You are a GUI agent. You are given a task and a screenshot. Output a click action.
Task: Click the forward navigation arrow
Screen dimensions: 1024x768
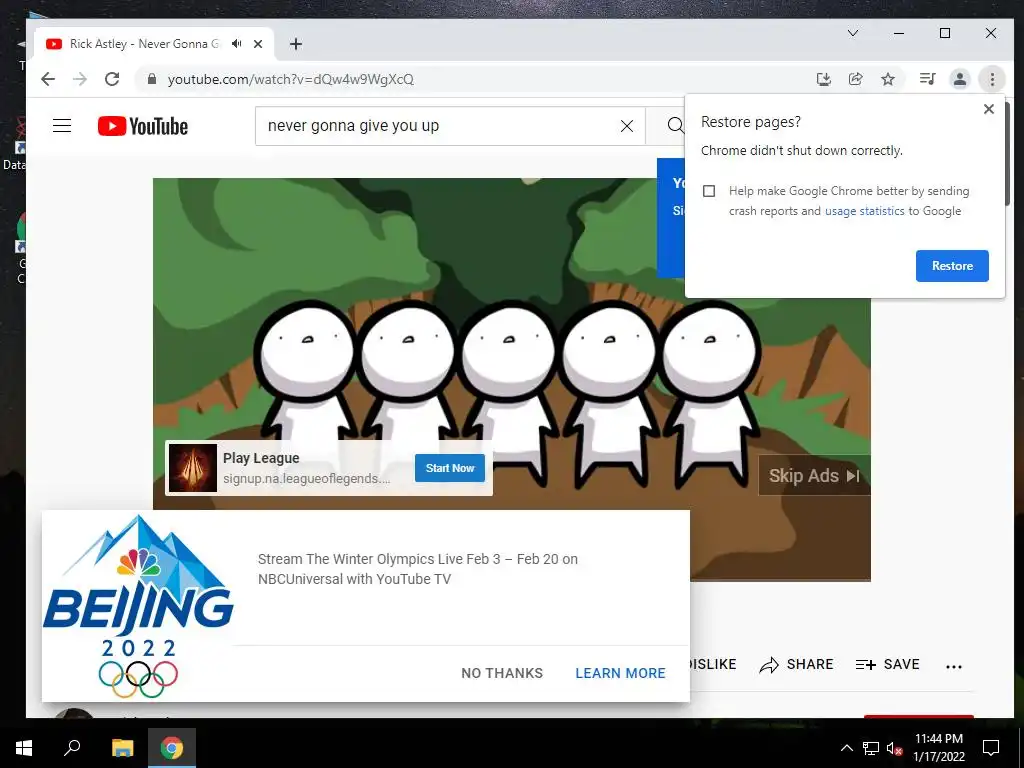[x=80, y=79]
